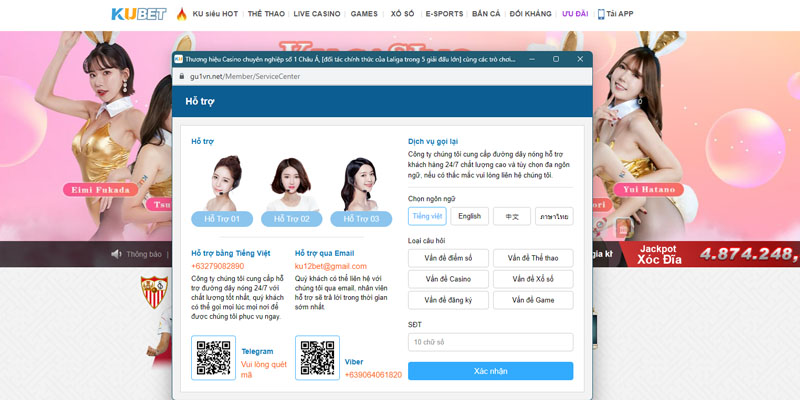Click the KUBET logo

click(x=139, y=14)
